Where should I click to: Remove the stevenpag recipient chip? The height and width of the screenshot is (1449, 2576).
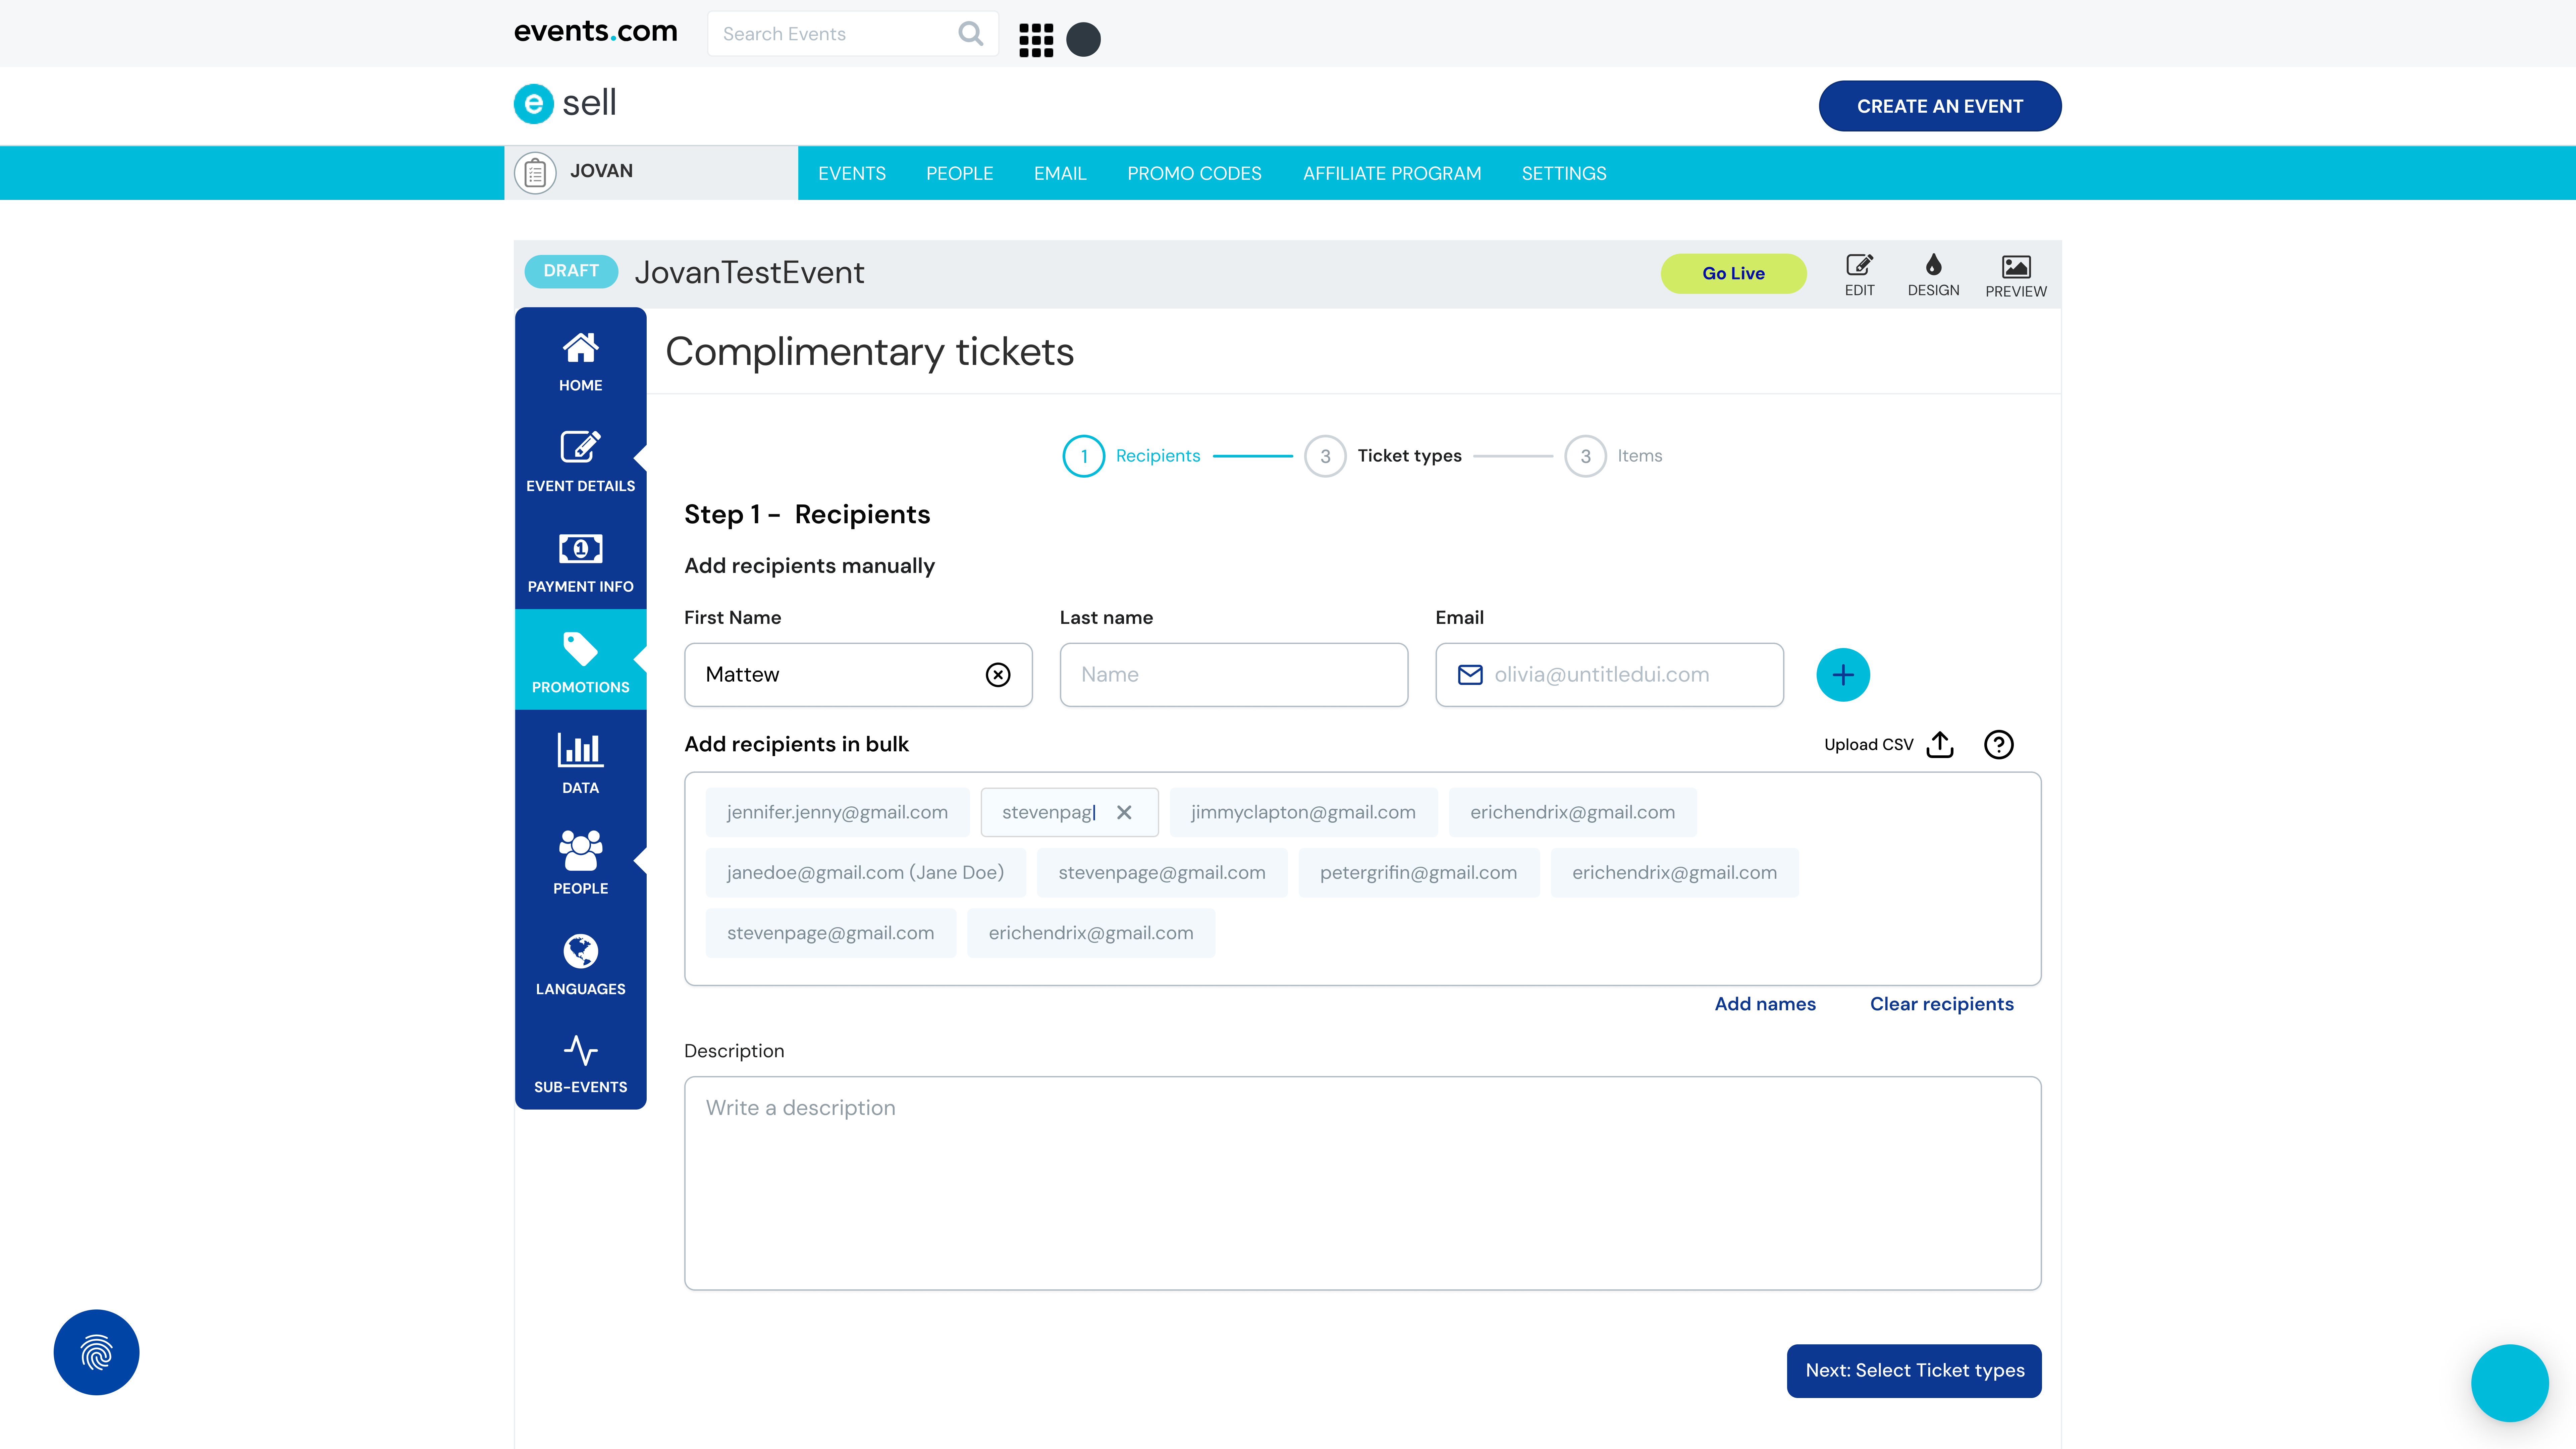(1124, 812)
